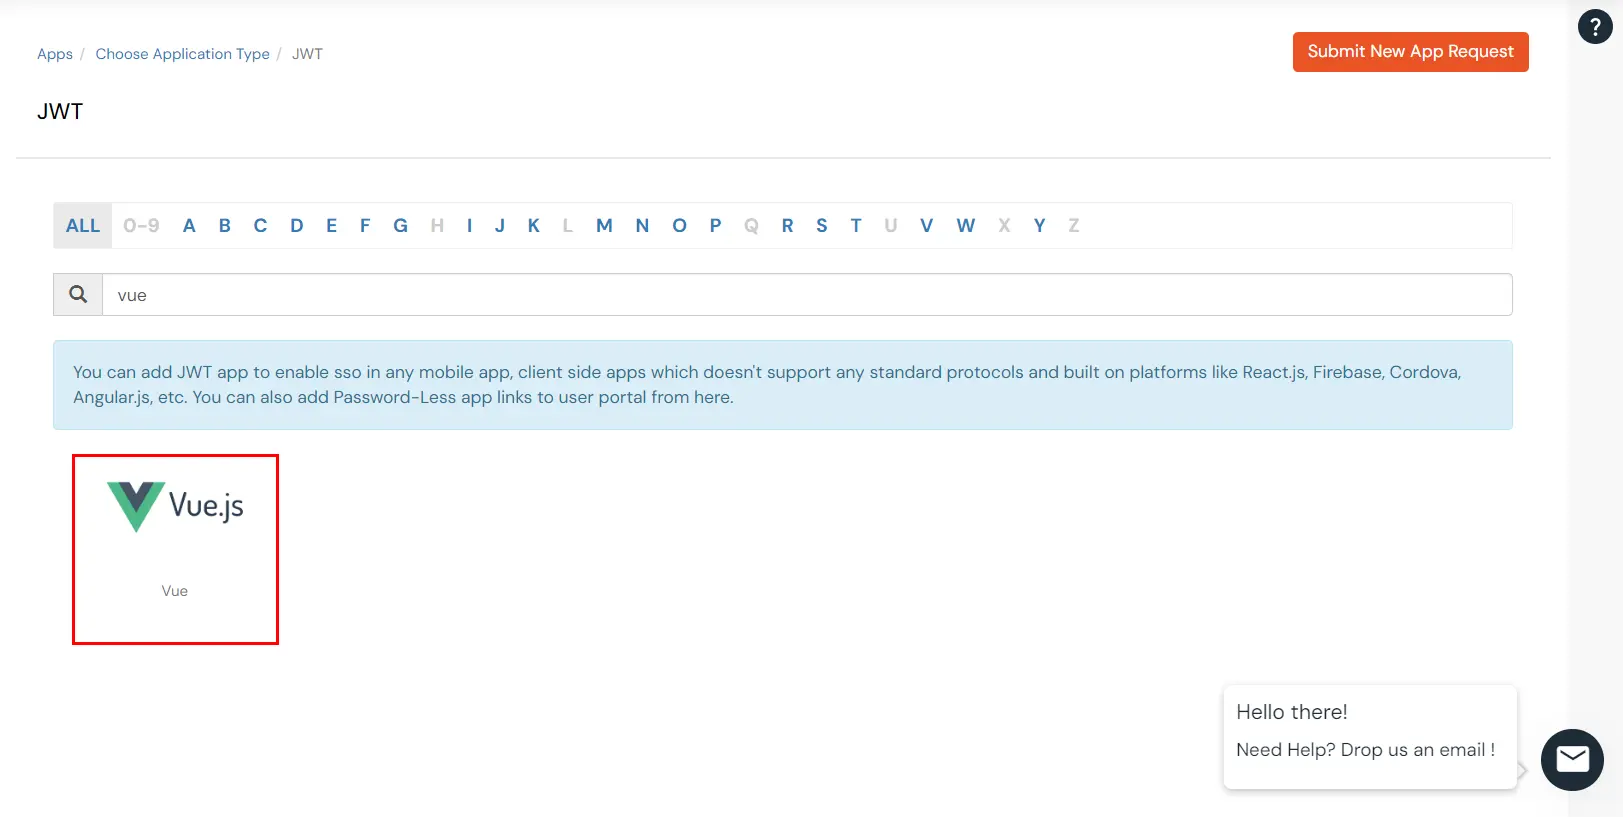
Task: Filter apps by letter V
Action: (927, 226)
